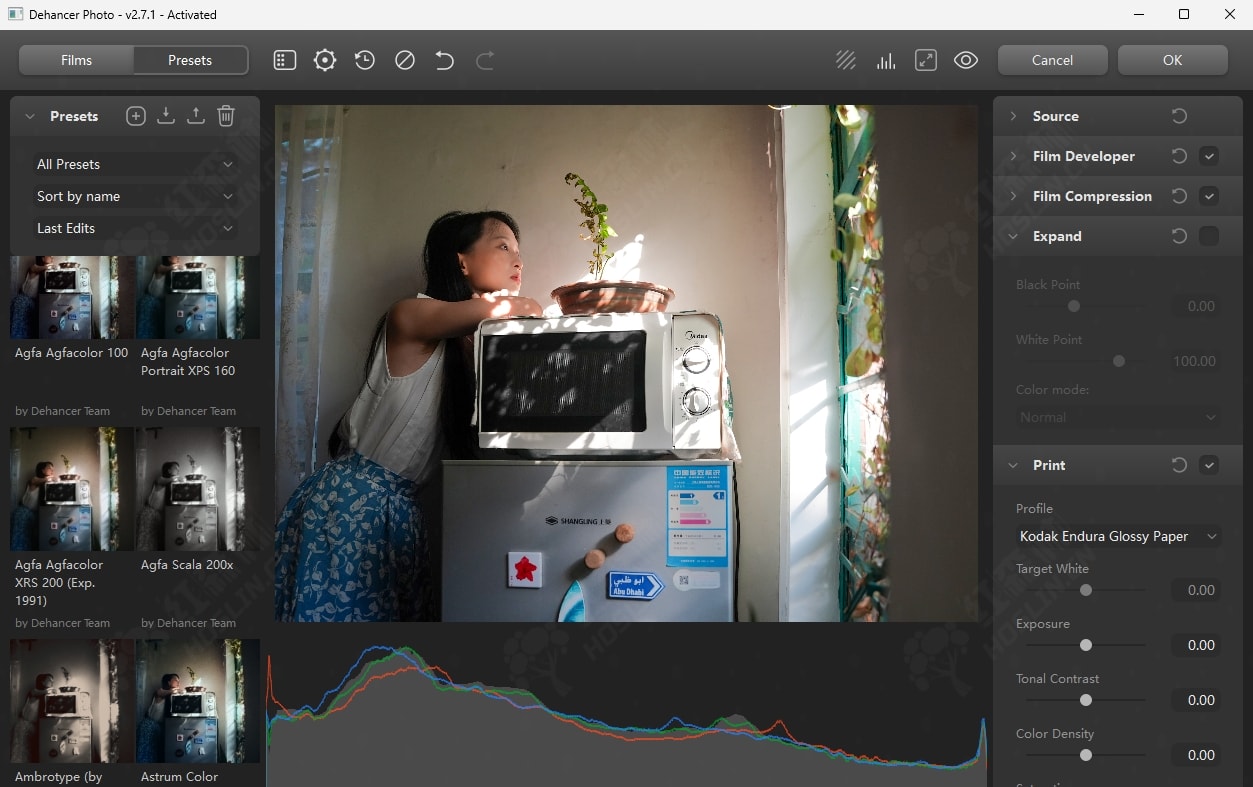Select the Astrum Color preset thumbnail
The height and width of the screenshot is (787, 1253).
tap(197, 701)
